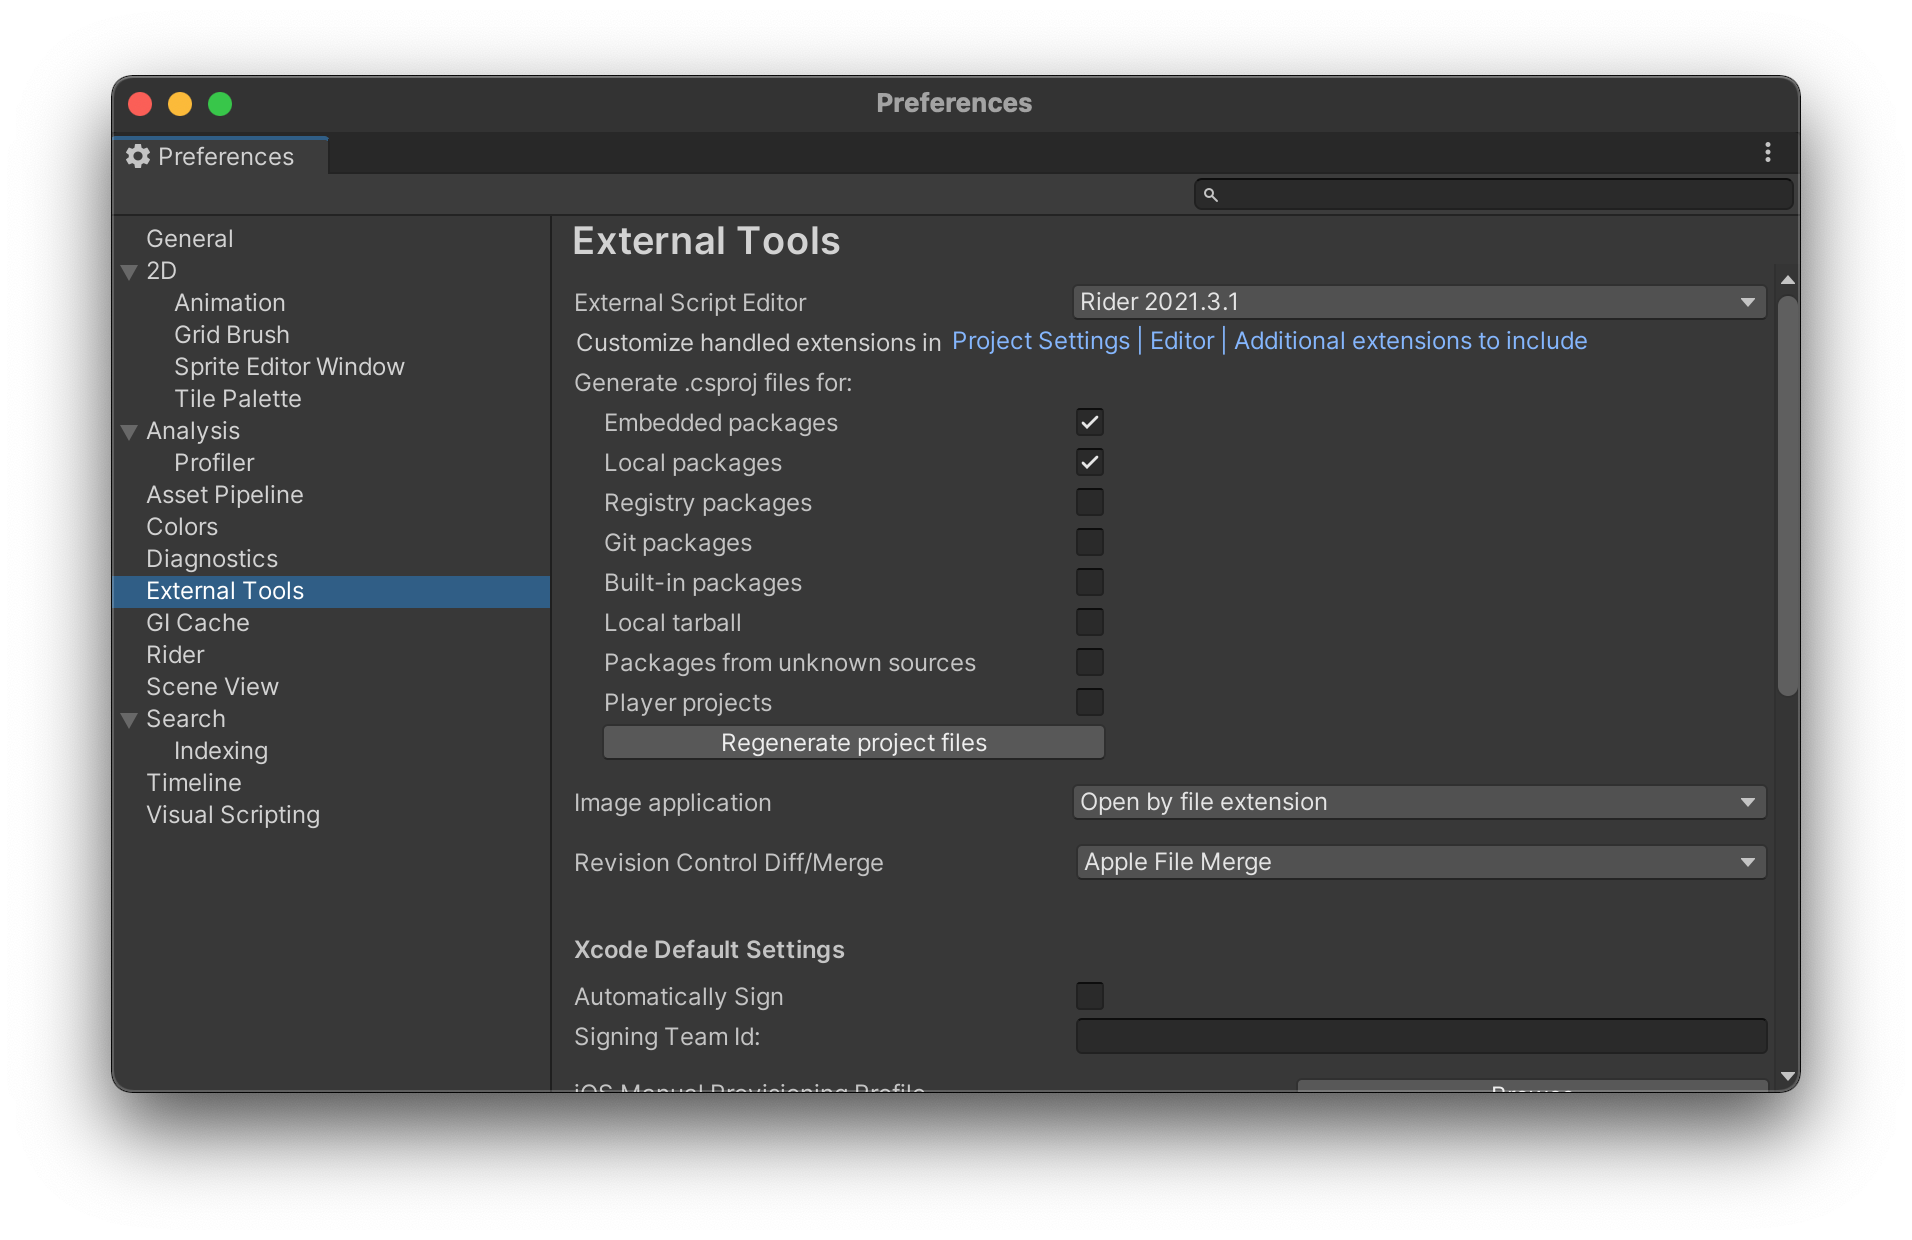Open External Script Editor dropdown
This screenshot has width=1912, height=1240.
coord(1418,302)
